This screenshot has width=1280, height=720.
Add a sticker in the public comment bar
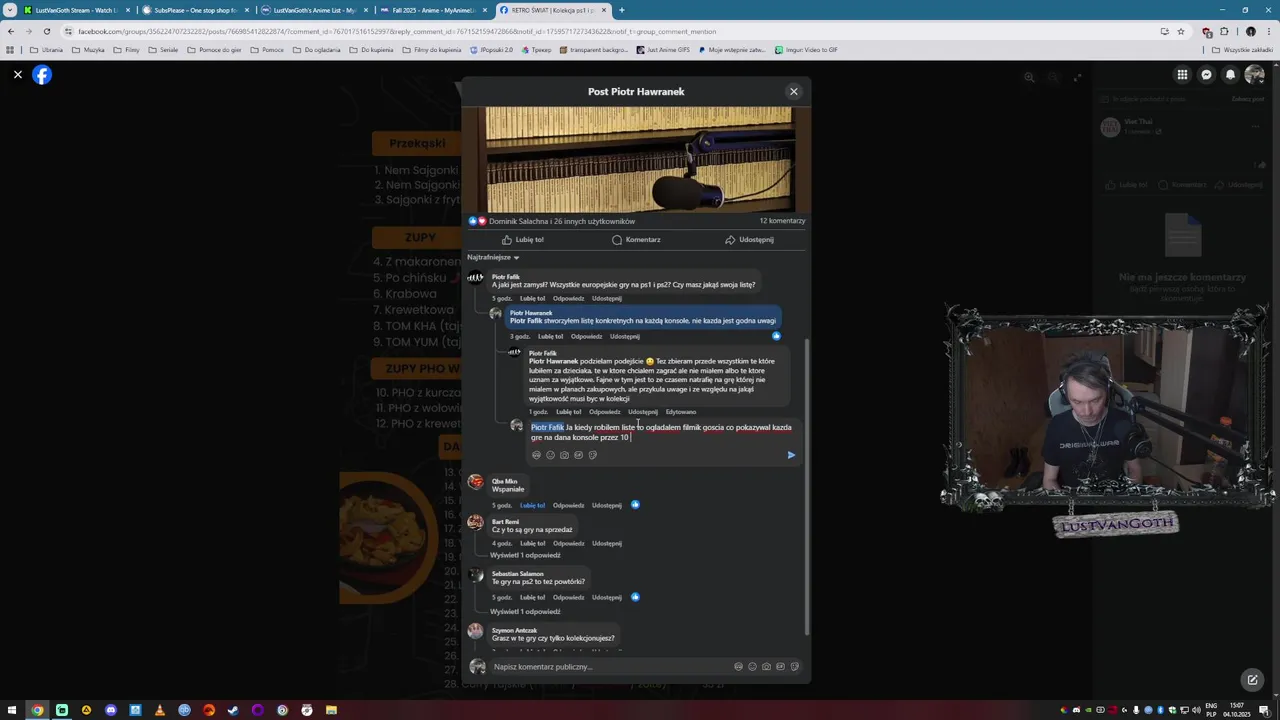click(x=794, y=667)
